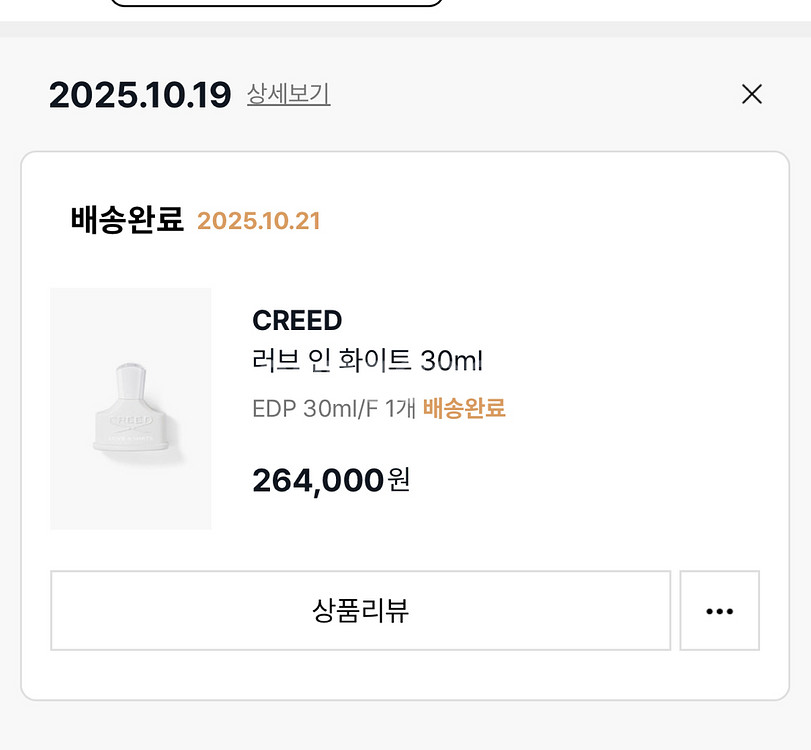Click the 2025.10.19 order date heading
The width and height of the screenshot is (811, 750).
[x=134, y=94]
